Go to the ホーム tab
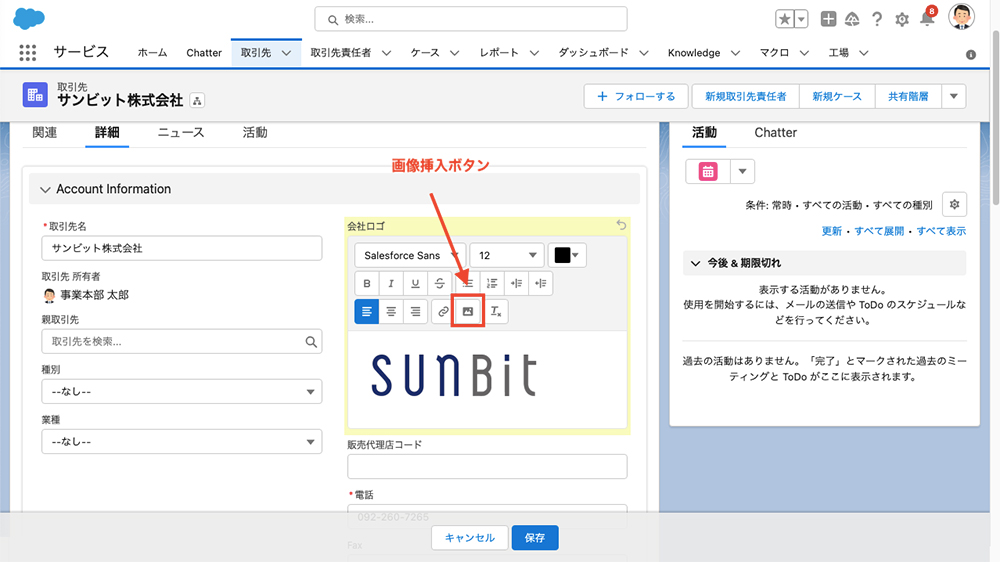 click(152, 53)
